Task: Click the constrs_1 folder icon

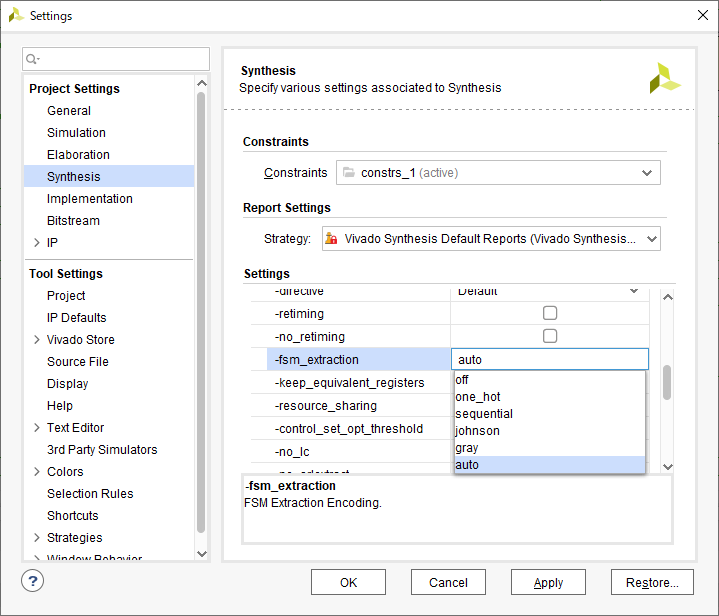Action: pyautogui.click(x=349, y=172)
